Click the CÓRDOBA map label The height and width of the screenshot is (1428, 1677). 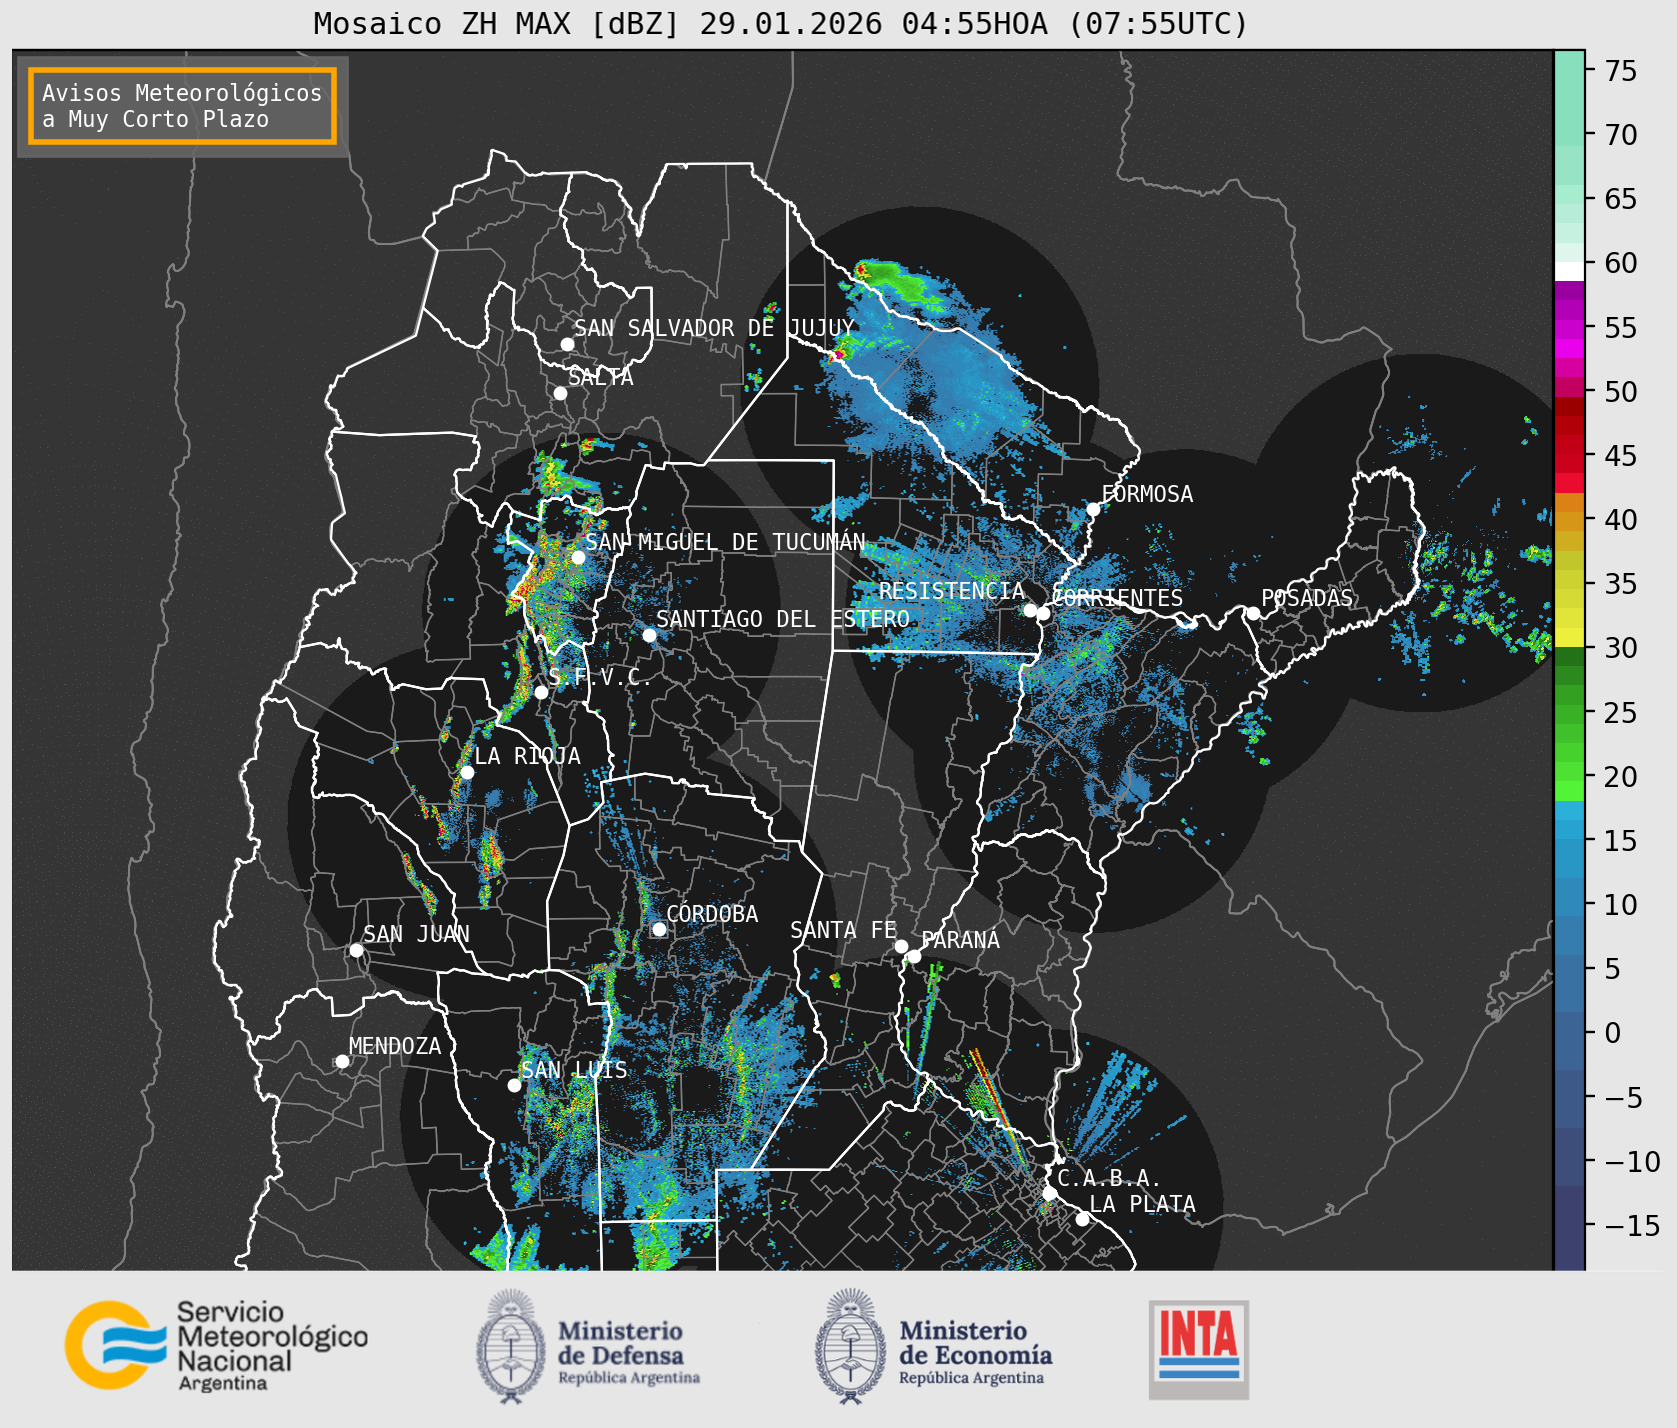712,914
